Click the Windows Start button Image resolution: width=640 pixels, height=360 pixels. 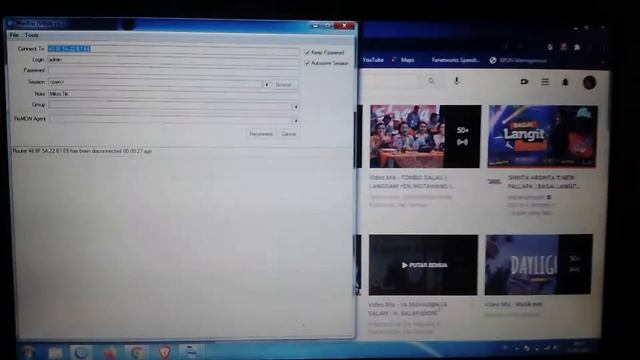click(29, 352)
